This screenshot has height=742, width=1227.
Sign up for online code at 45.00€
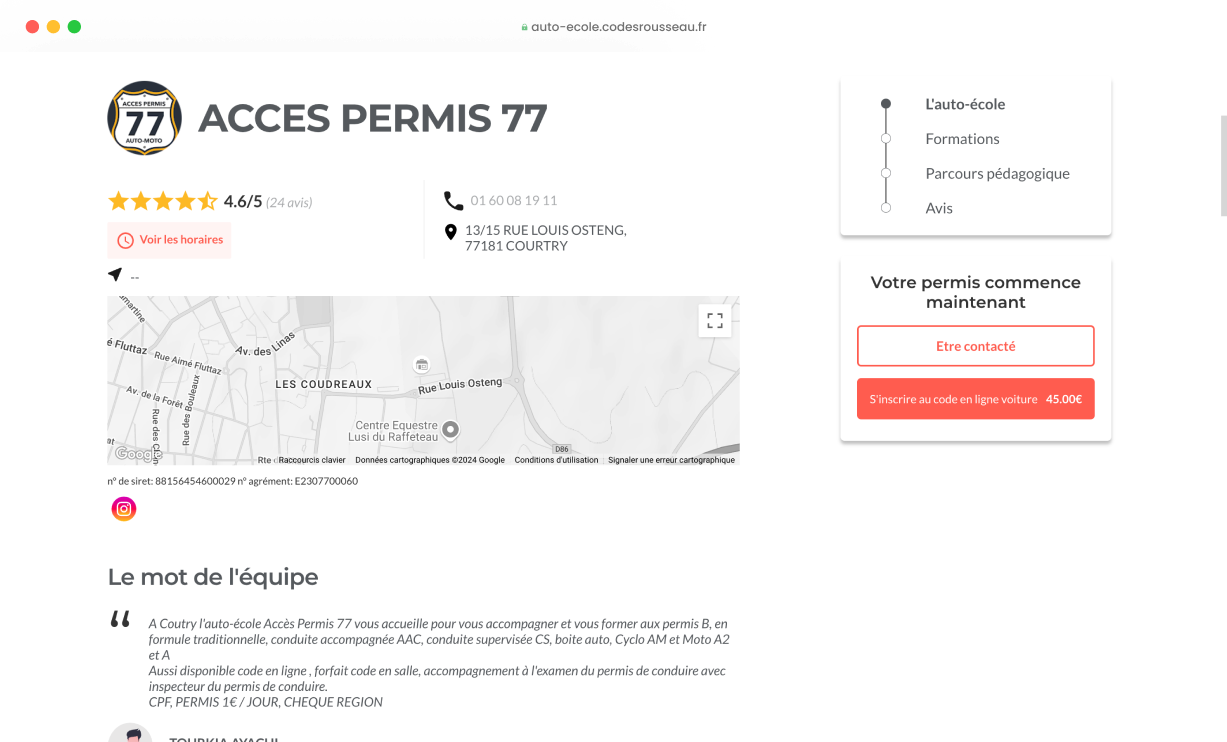coord(975,399)
